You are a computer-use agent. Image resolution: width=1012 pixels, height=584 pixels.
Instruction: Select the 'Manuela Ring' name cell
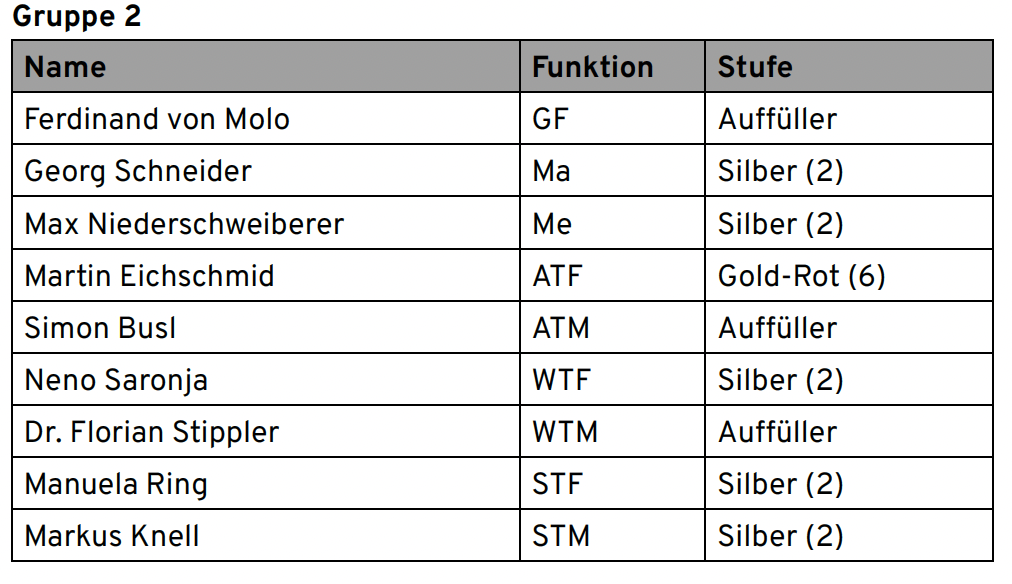tap(116, 484)
